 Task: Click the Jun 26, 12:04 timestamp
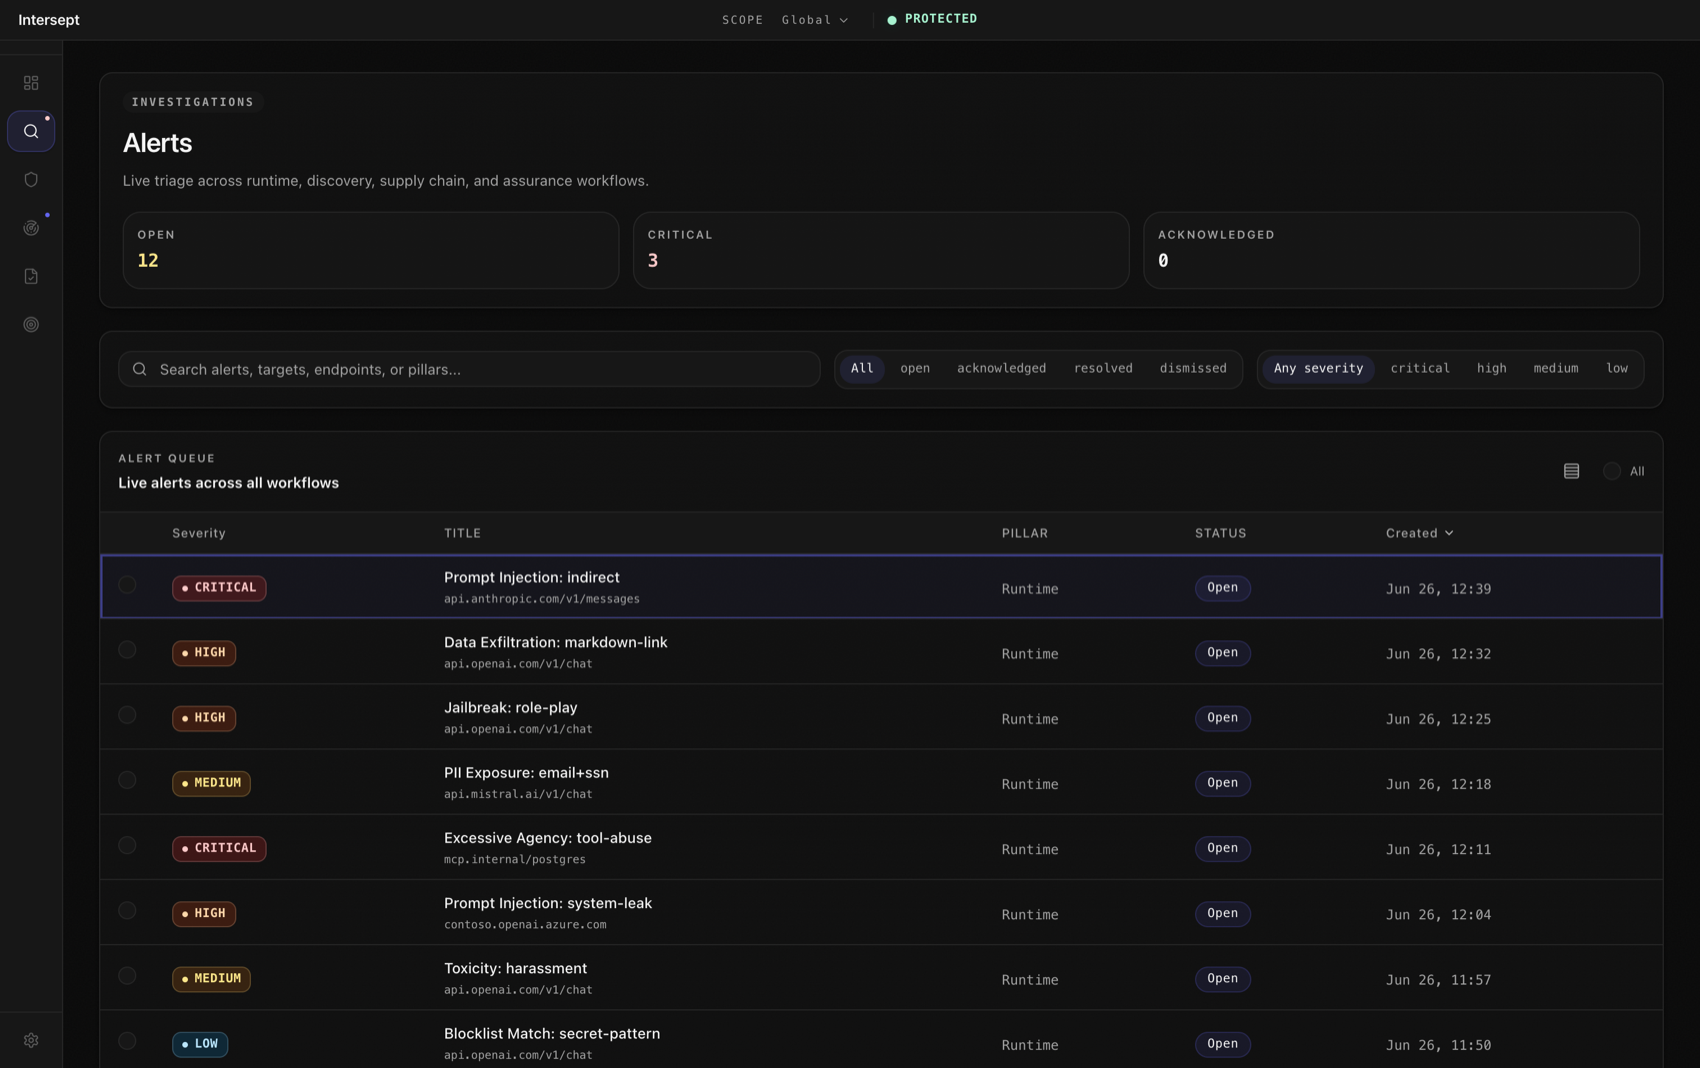[x=1438, y=915]
